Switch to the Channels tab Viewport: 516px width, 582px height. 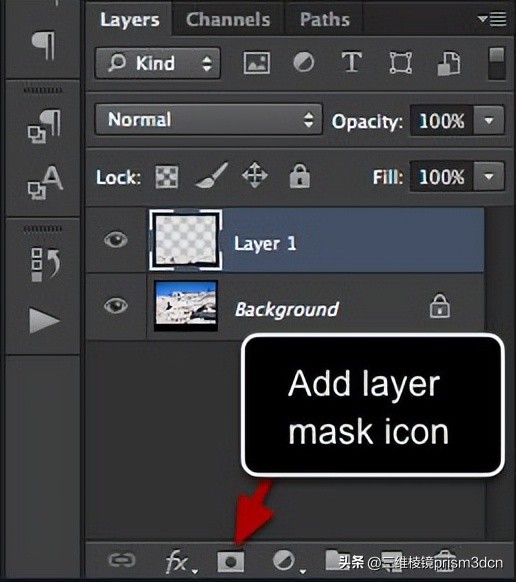228,20
